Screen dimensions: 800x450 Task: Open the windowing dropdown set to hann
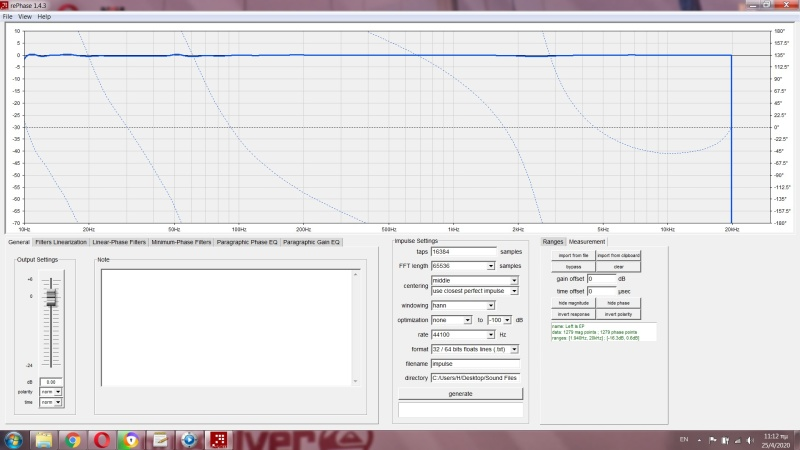(x=491, y=305)
